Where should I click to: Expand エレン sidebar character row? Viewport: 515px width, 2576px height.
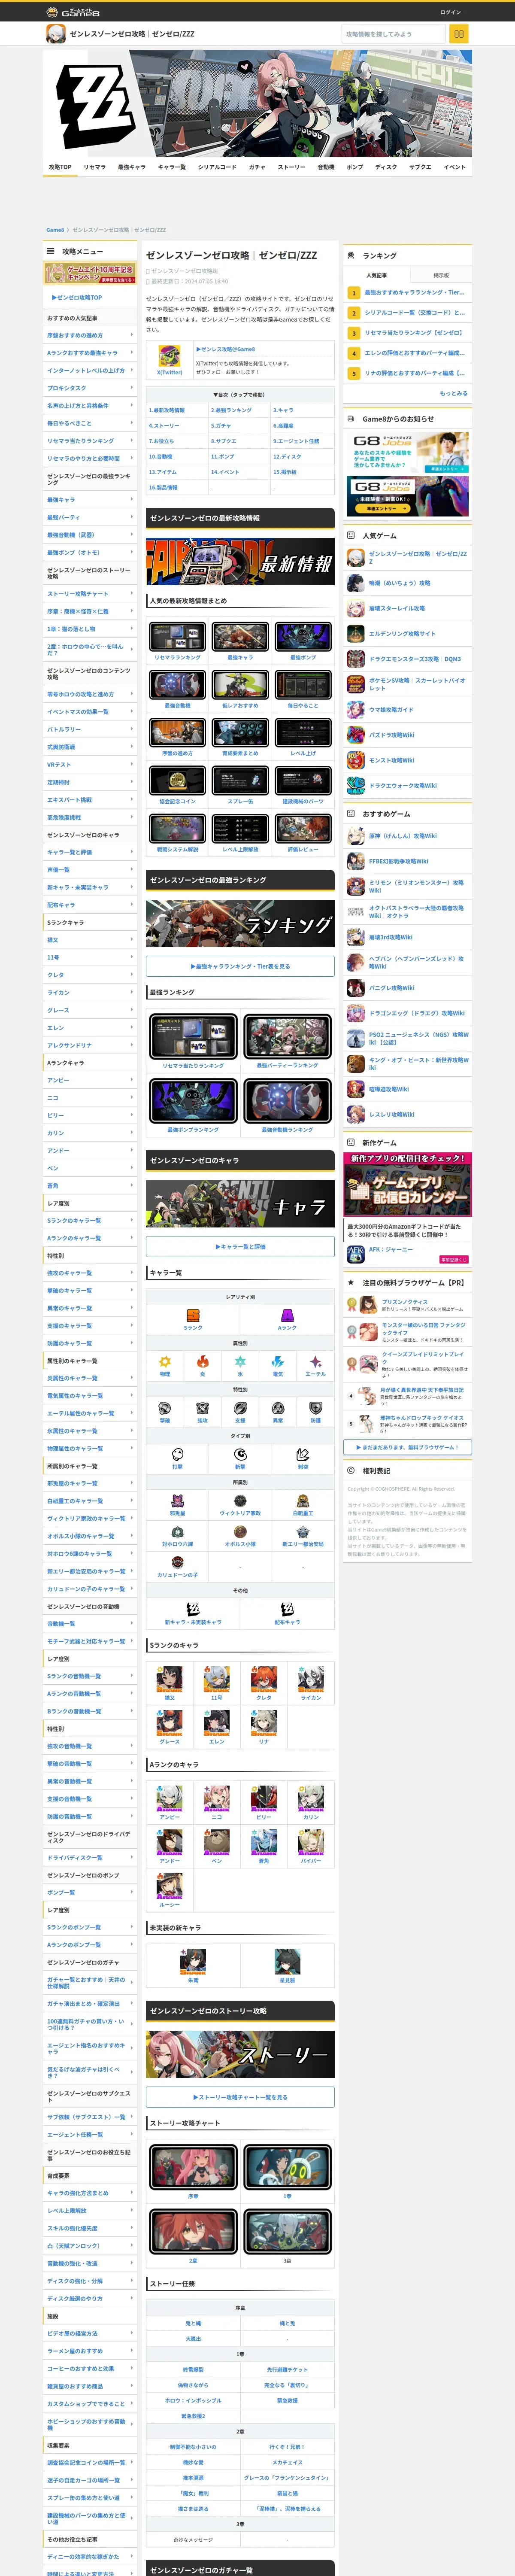90,1027
